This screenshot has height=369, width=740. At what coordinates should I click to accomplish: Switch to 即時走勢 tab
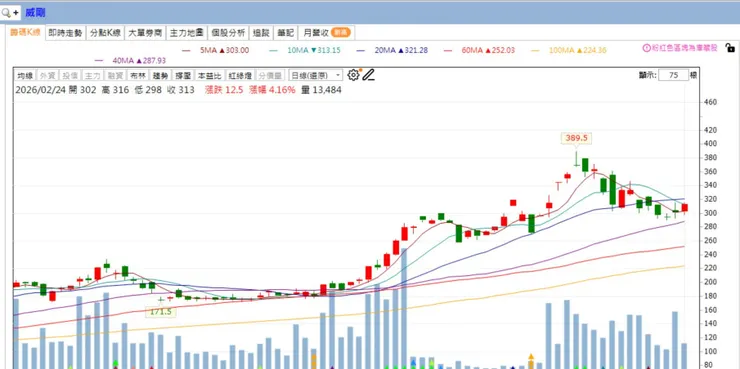pyautogui.click(x=65, y=33)
